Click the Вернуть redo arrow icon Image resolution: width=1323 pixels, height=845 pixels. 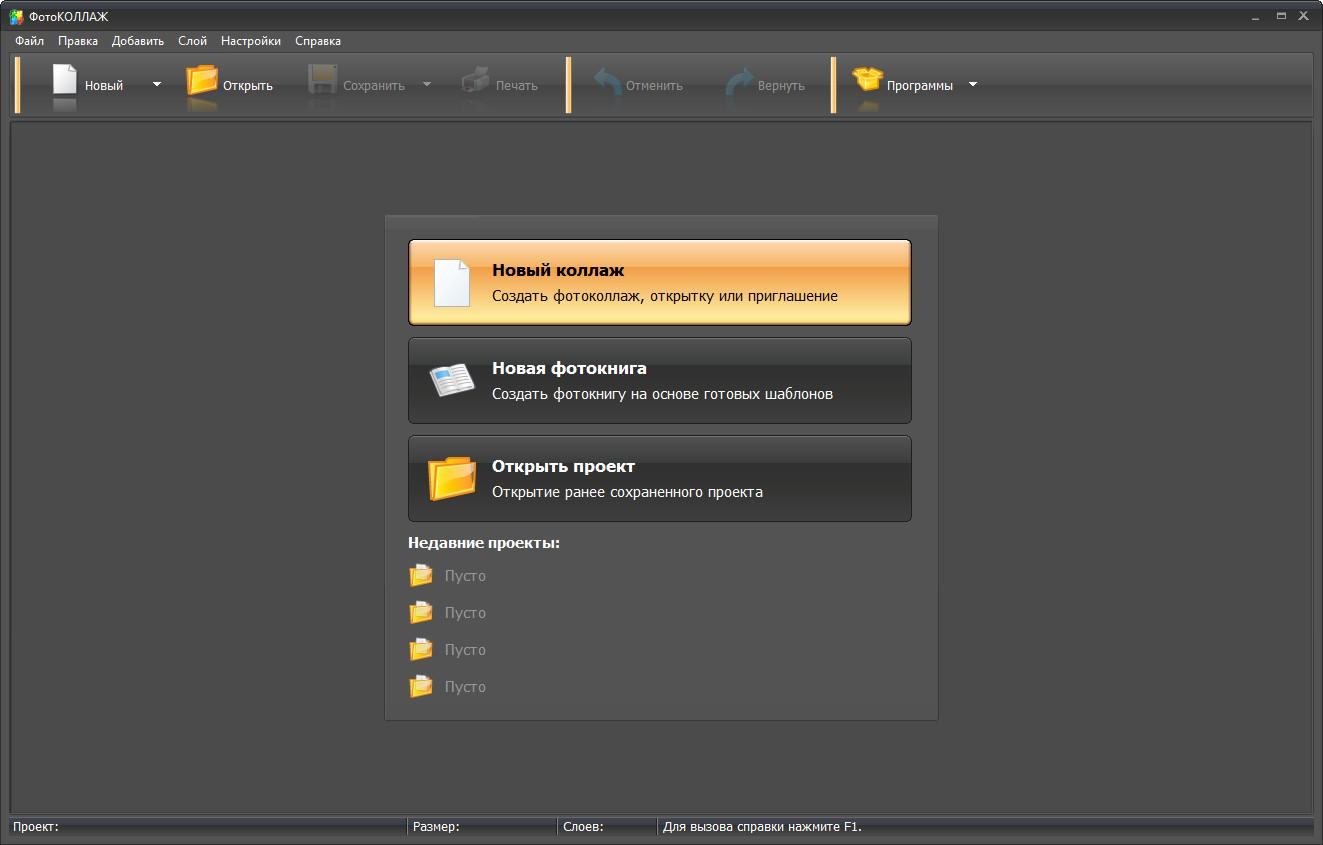[x=739, y=81]
